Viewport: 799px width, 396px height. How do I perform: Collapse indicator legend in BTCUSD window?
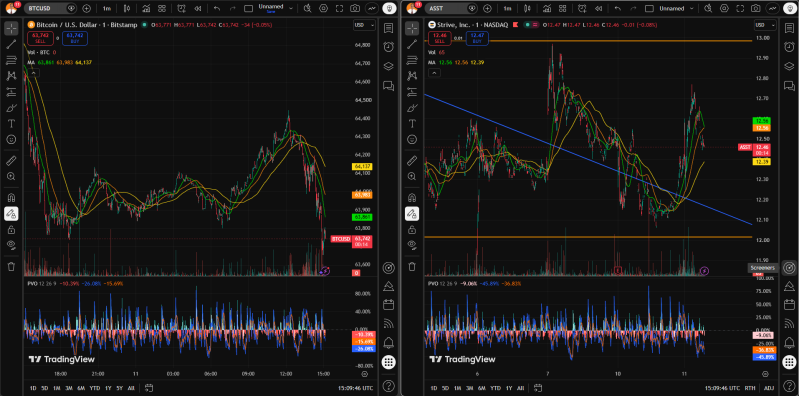pyautogui.click(x=33, y=73)
